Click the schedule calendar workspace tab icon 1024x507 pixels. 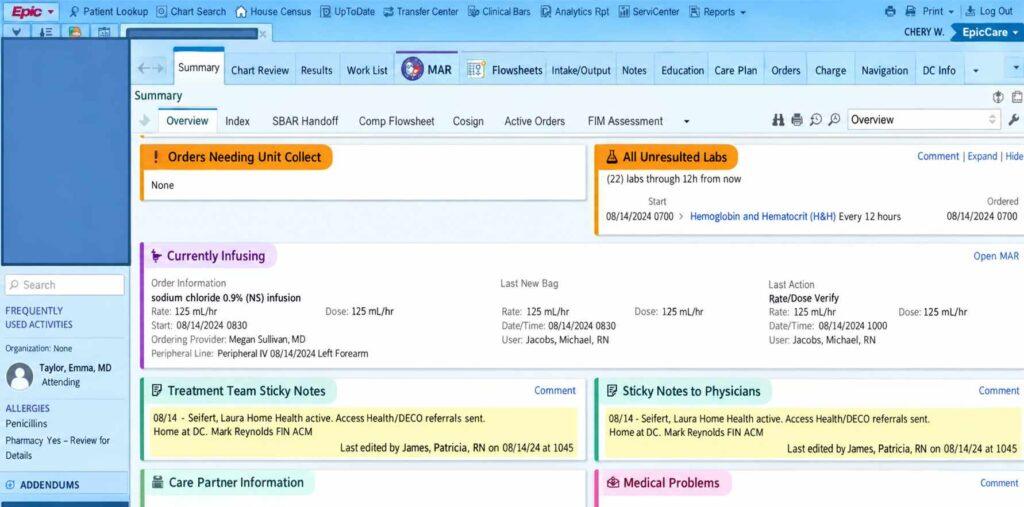click(104, 32)
